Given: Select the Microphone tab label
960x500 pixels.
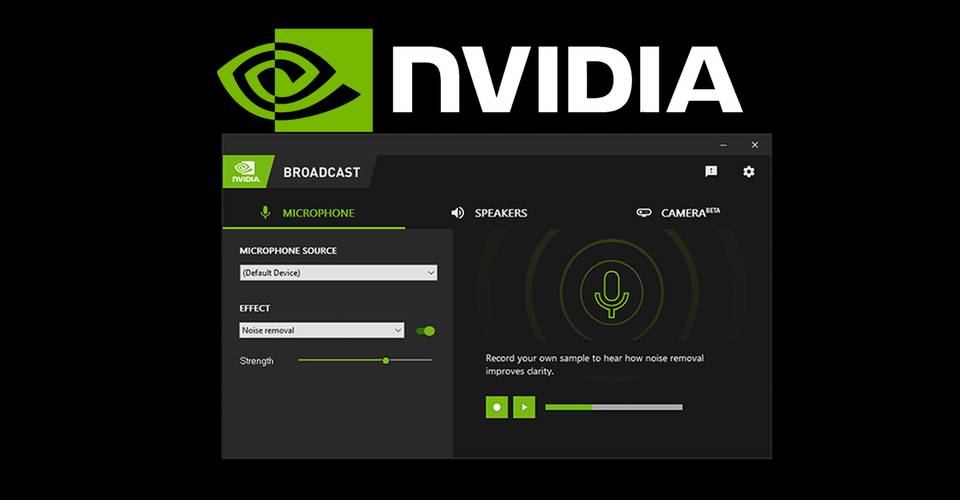Looking at the screenshot, I should click(x=318, y=213).
